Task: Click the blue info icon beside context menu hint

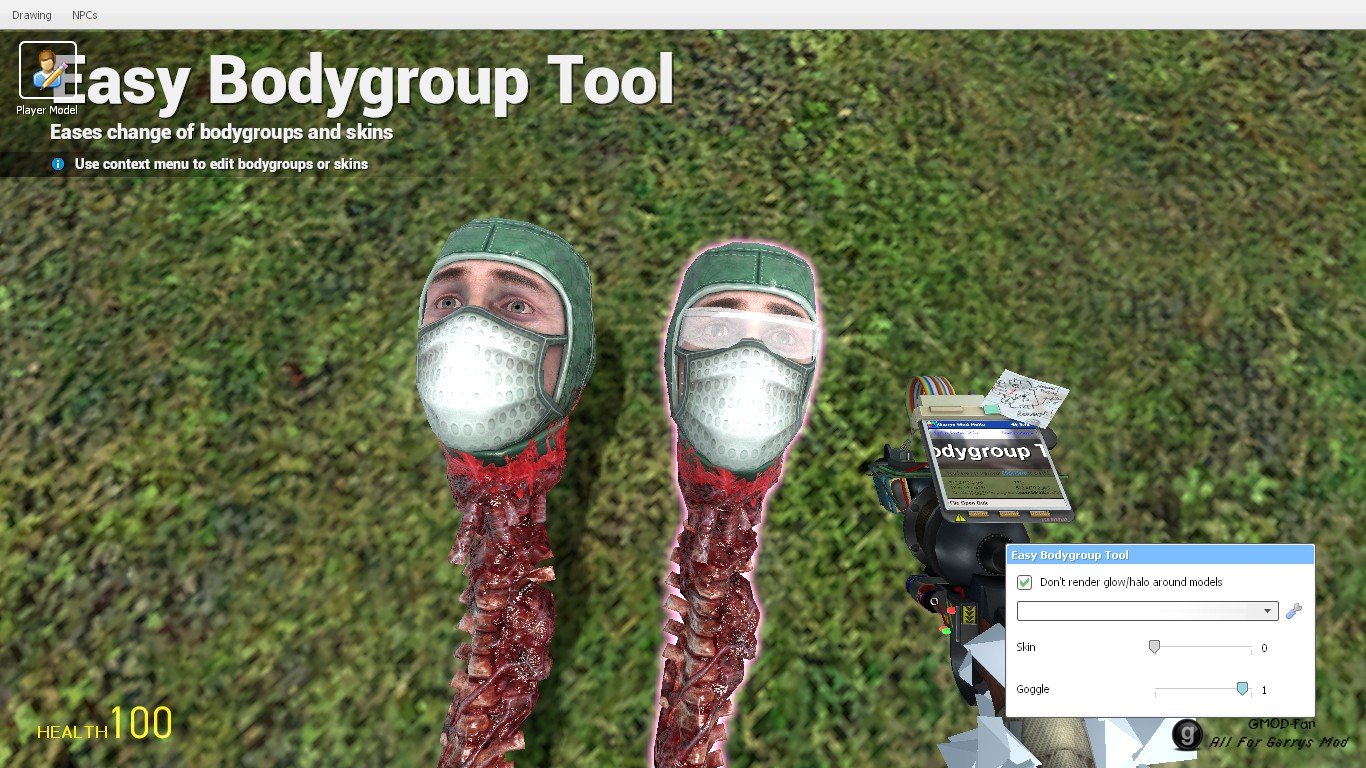Action: 58,164
